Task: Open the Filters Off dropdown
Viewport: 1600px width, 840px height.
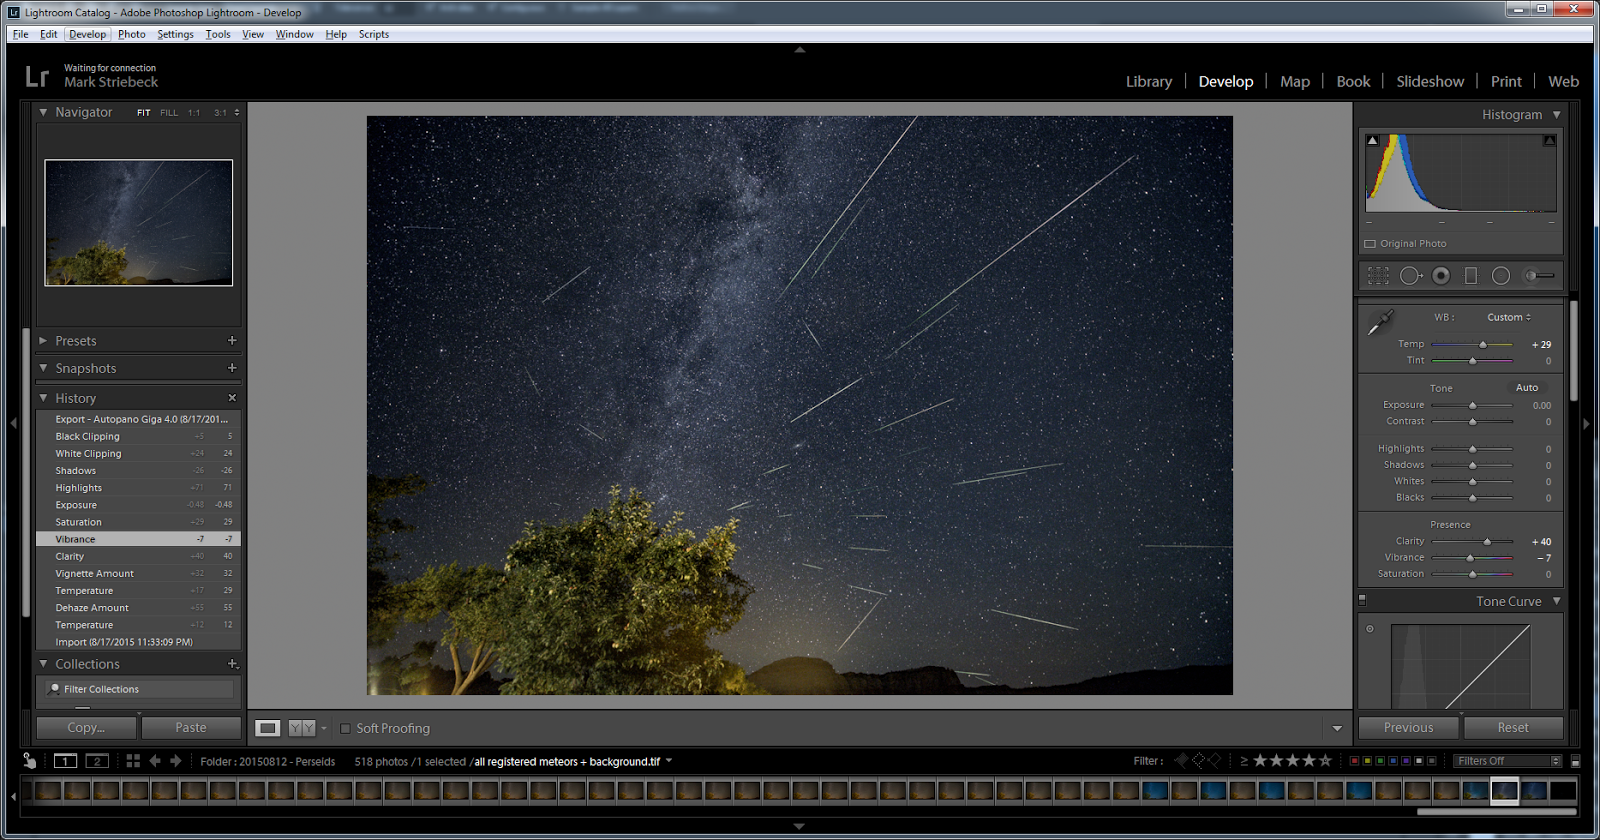Action: click(1507, 761)
